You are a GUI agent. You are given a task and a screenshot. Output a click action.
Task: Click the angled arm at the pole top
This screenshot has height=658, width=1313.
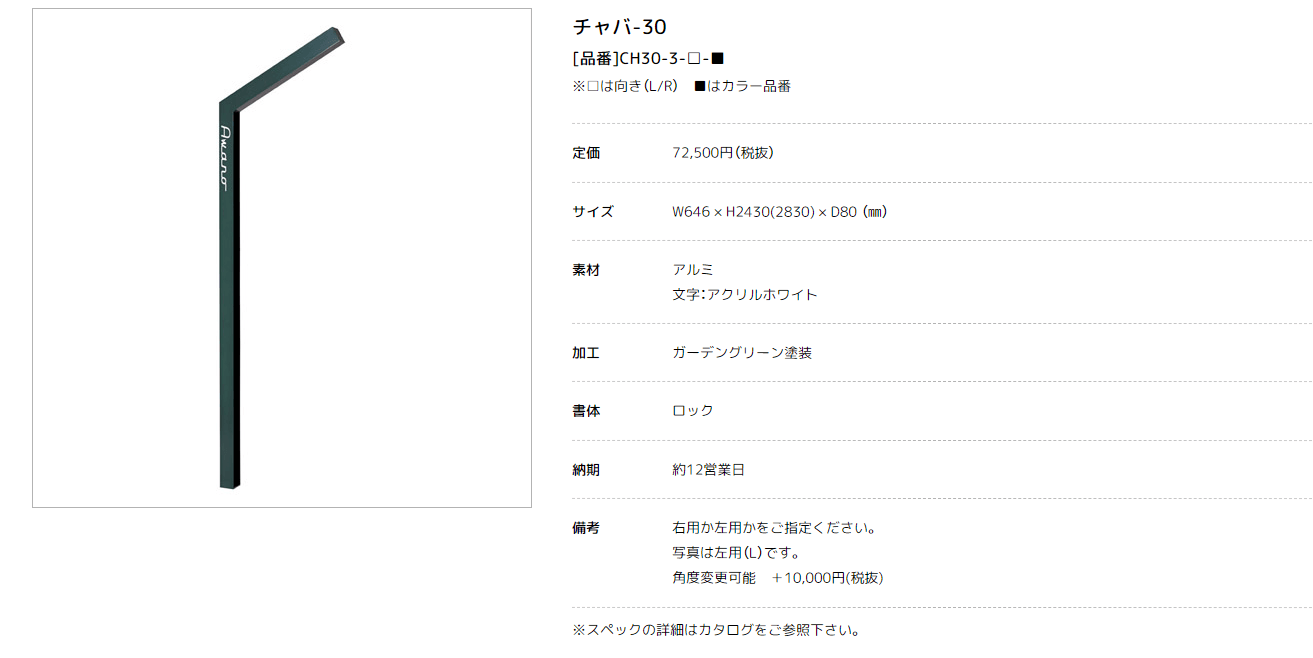point(283,67)
